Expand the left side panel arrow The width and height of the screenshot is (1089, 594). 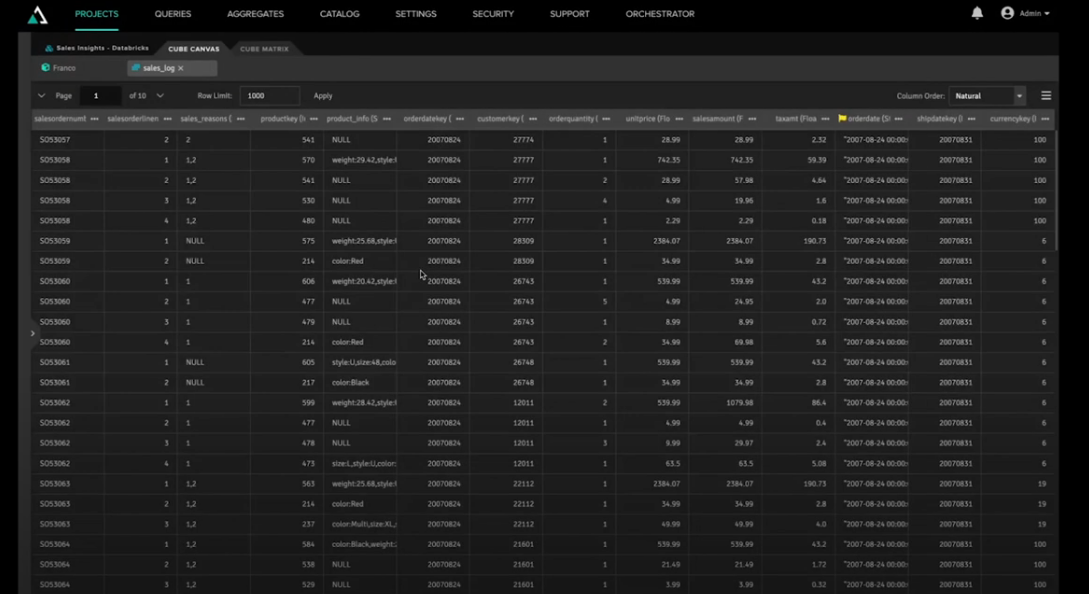33,333
